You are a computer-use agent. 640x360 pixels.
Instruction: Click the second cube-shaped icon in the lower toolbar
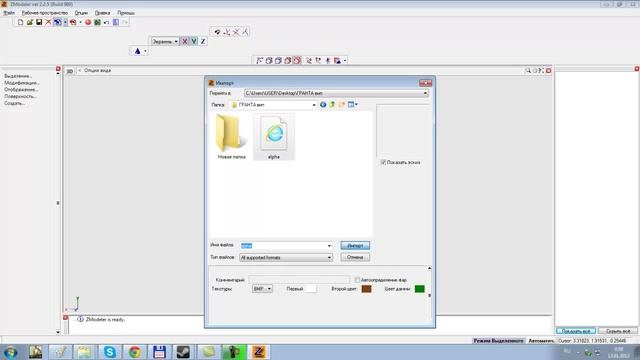[x=278, y=60]
